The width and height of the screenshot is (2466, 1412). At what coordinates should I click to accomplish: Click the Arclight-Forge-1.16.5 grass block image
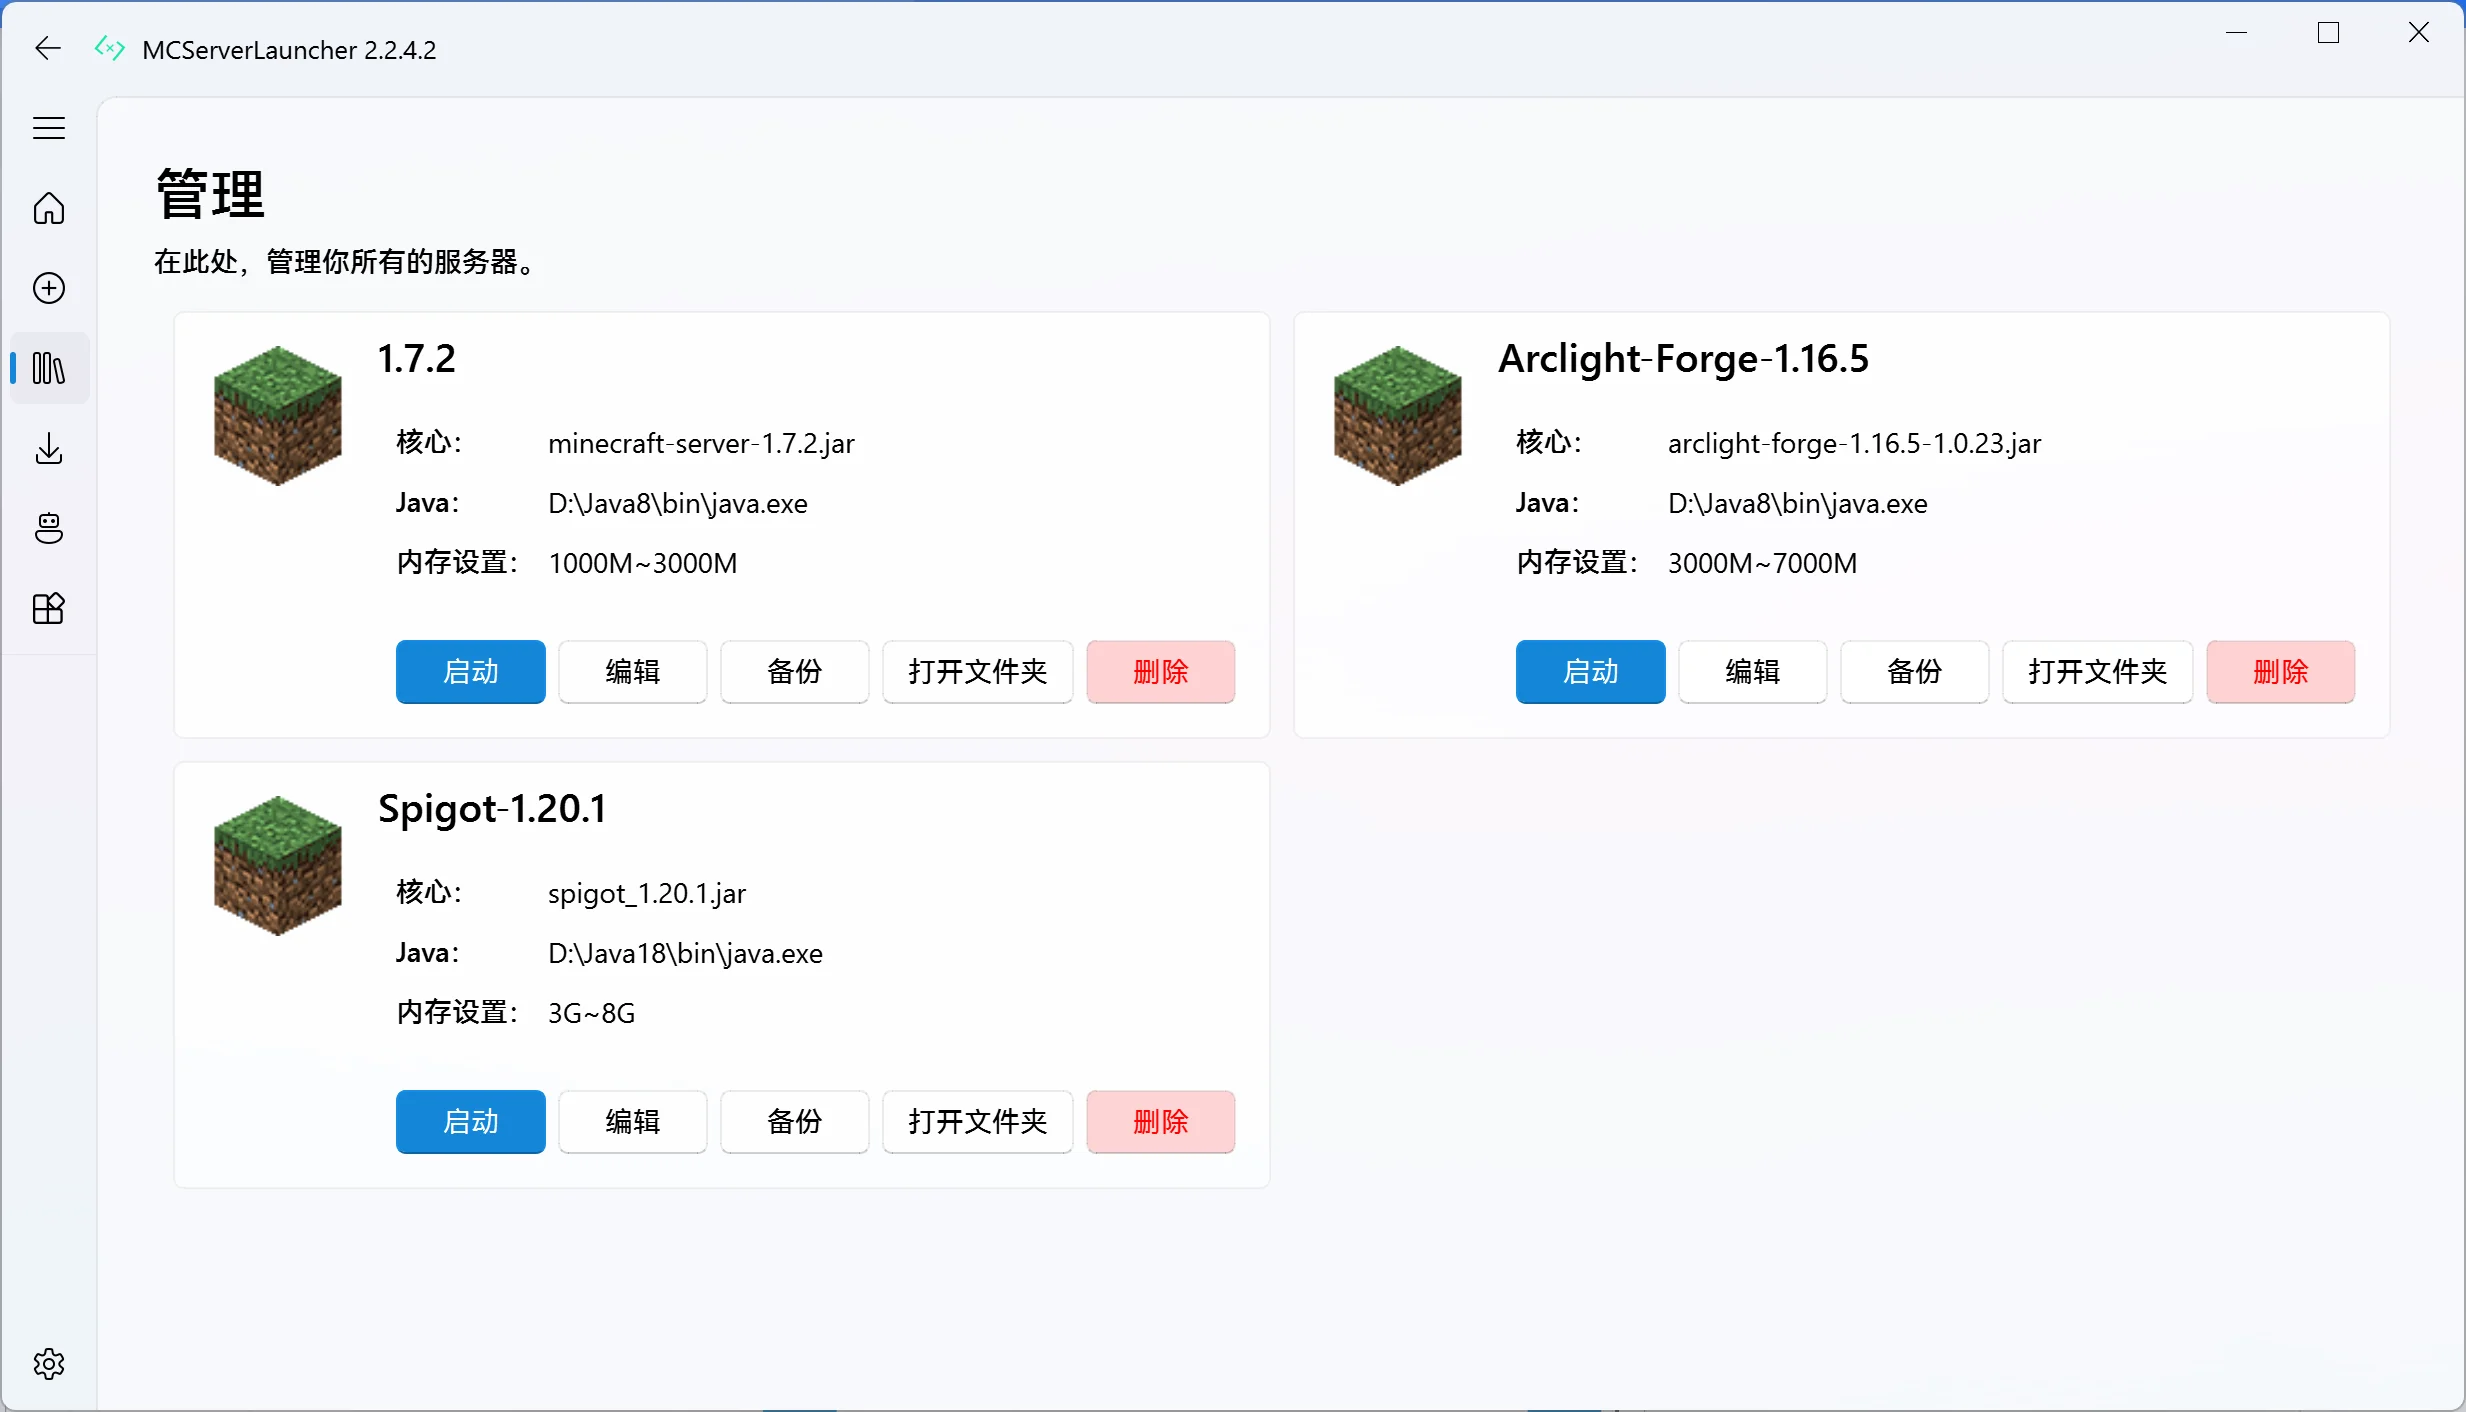[x=1398, y=415]
